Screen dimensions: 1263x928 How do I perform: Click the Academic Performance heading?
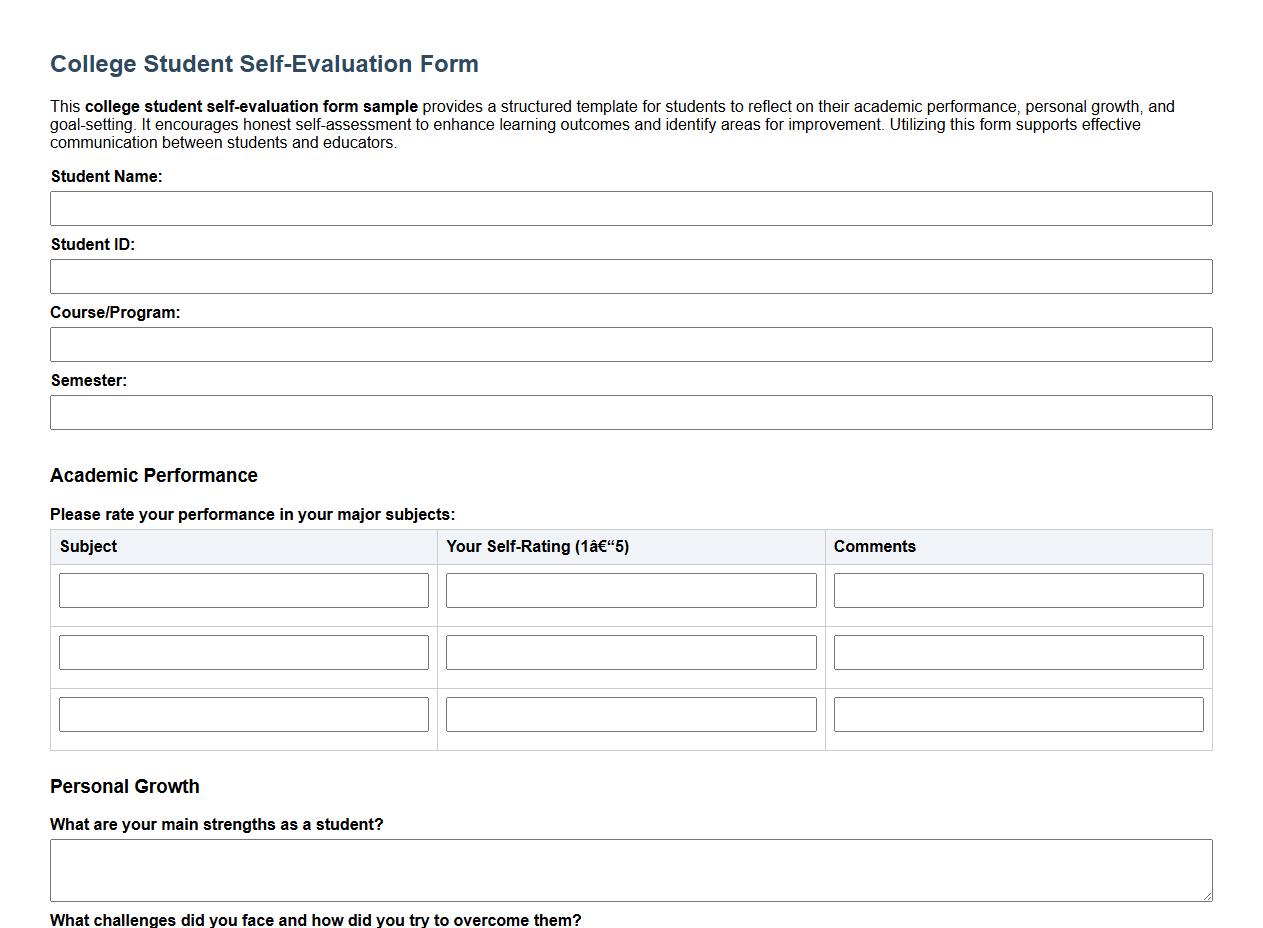click(154, 475)
